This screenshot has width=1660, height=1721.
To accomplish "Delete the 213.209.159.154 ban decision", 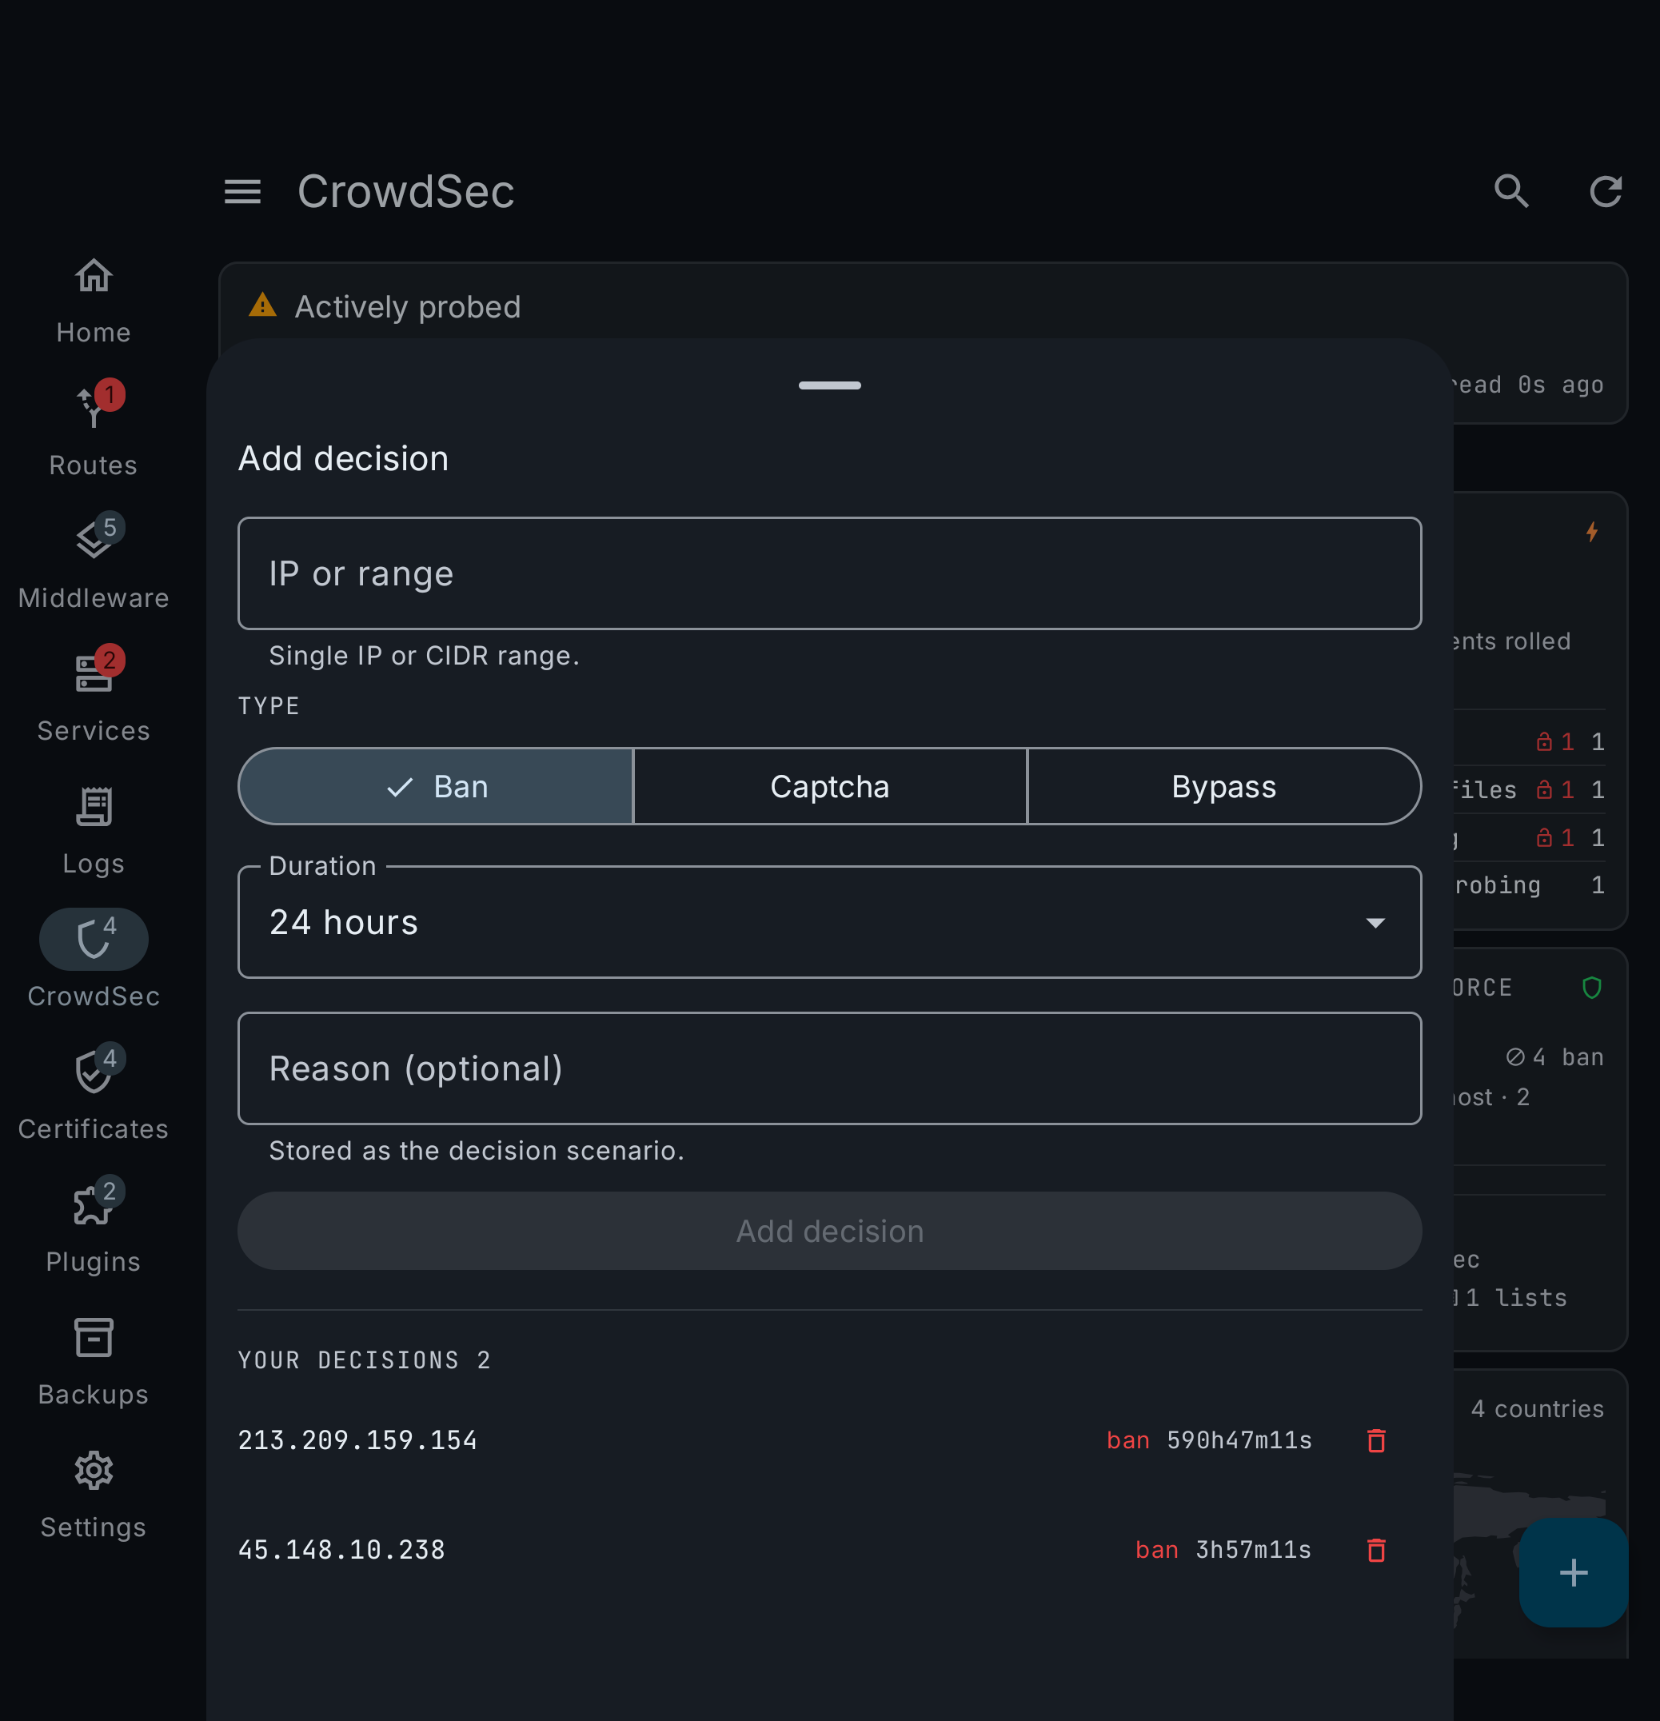I will pos(1376,1440).
